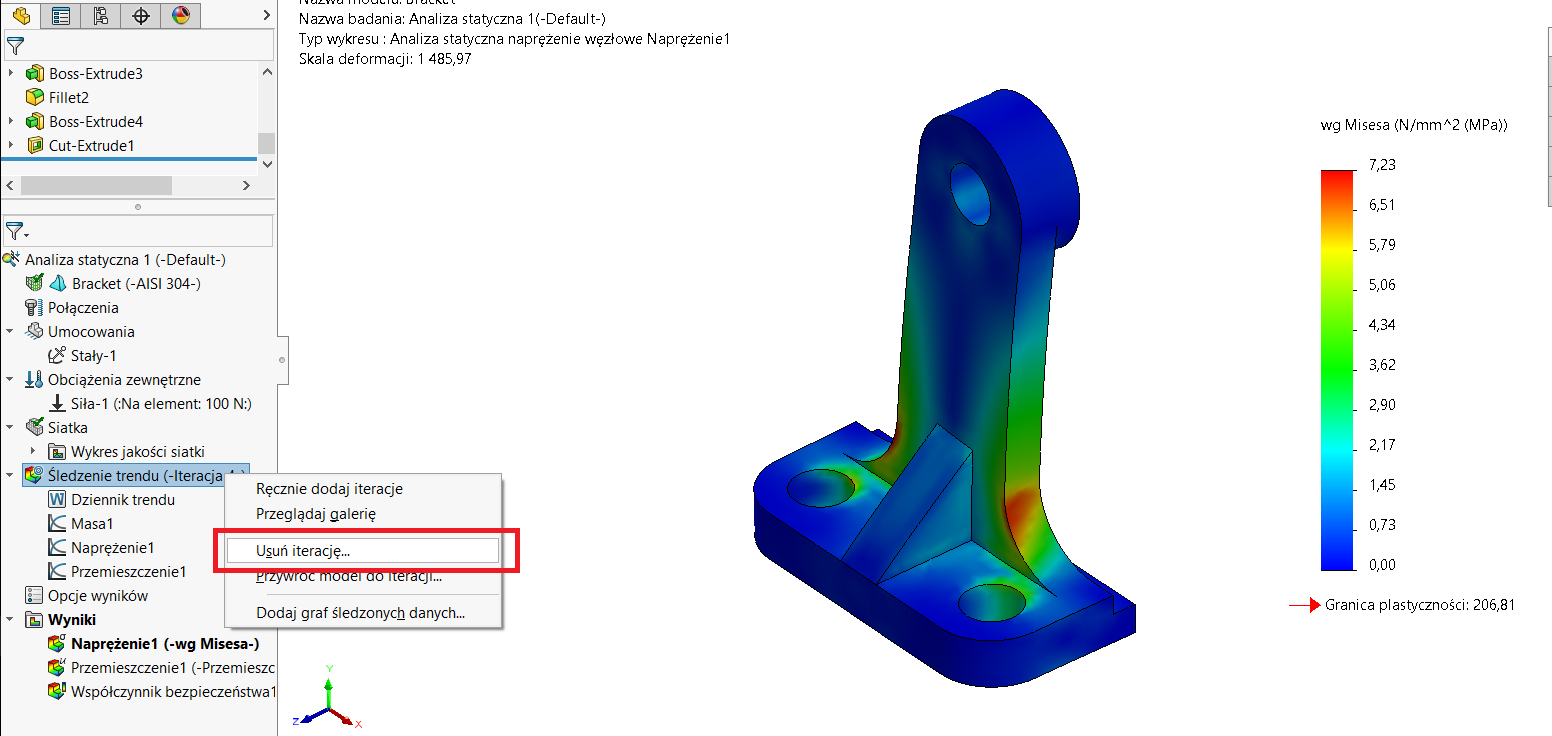Select the Boss-Extrude3 feature icon
The width and height of the screenshot is (1552, 736).
click(x=34, y=74)
